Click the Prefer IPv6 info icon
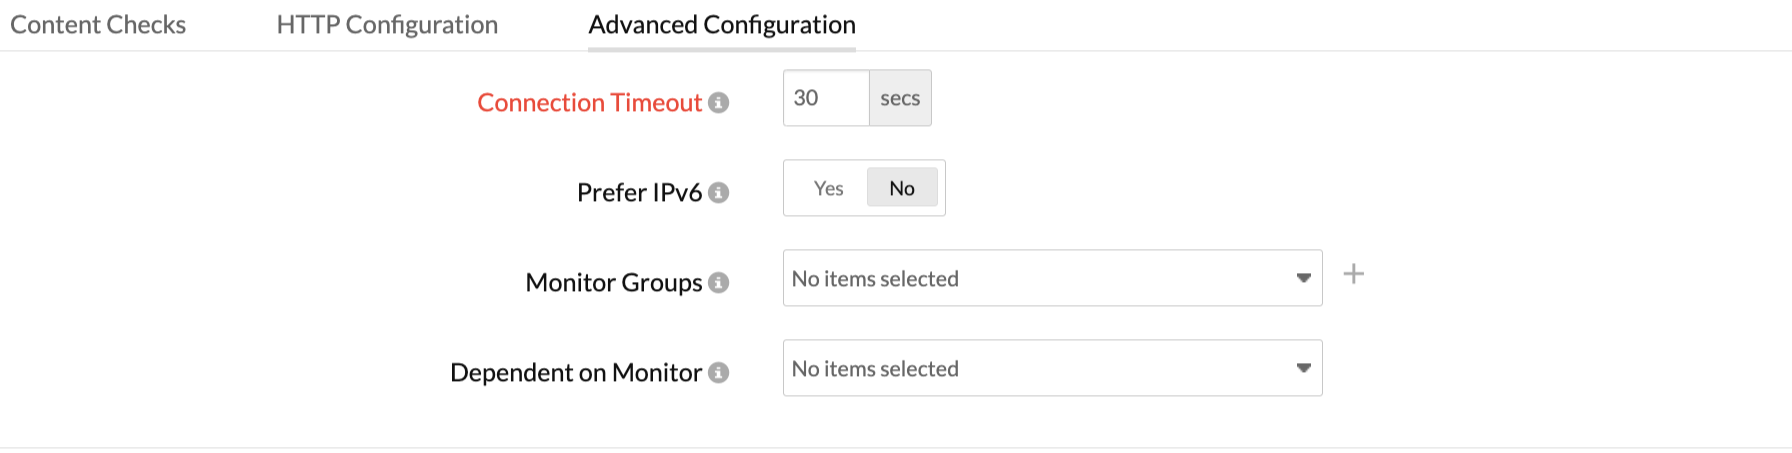 coord(718,193)
